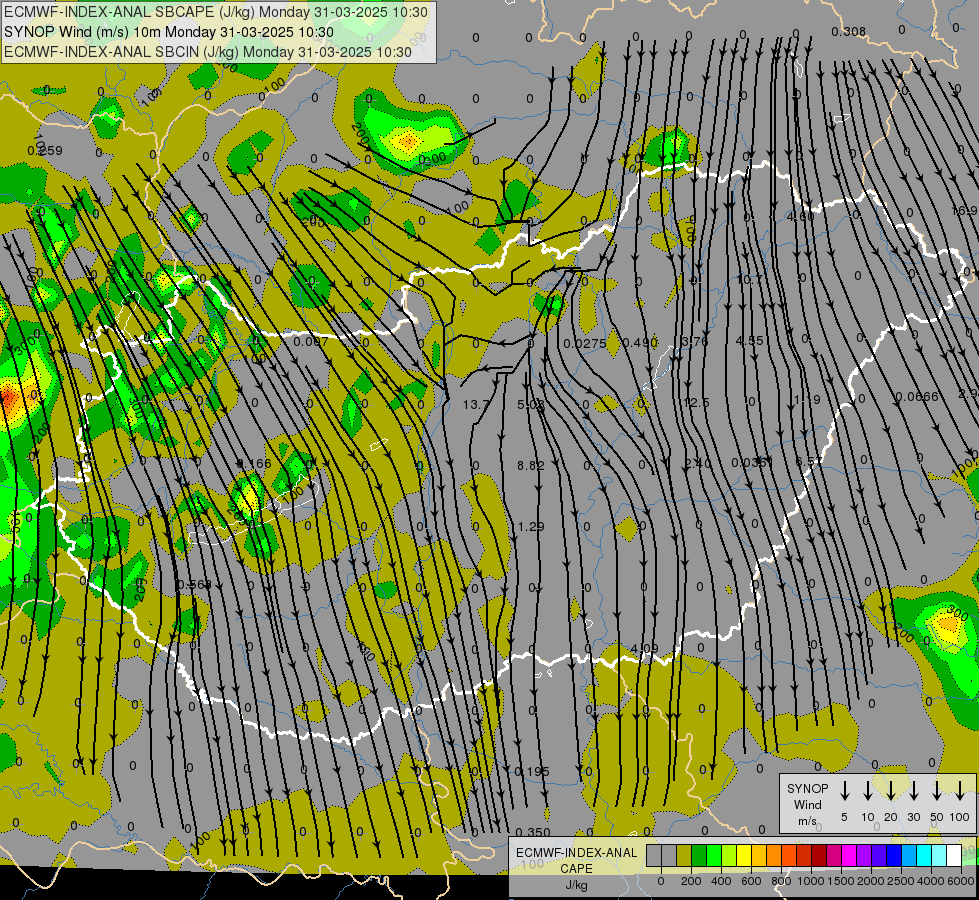Click the SBCIN layer title line in the header
The image size is (979, 900).
[208, 52]
